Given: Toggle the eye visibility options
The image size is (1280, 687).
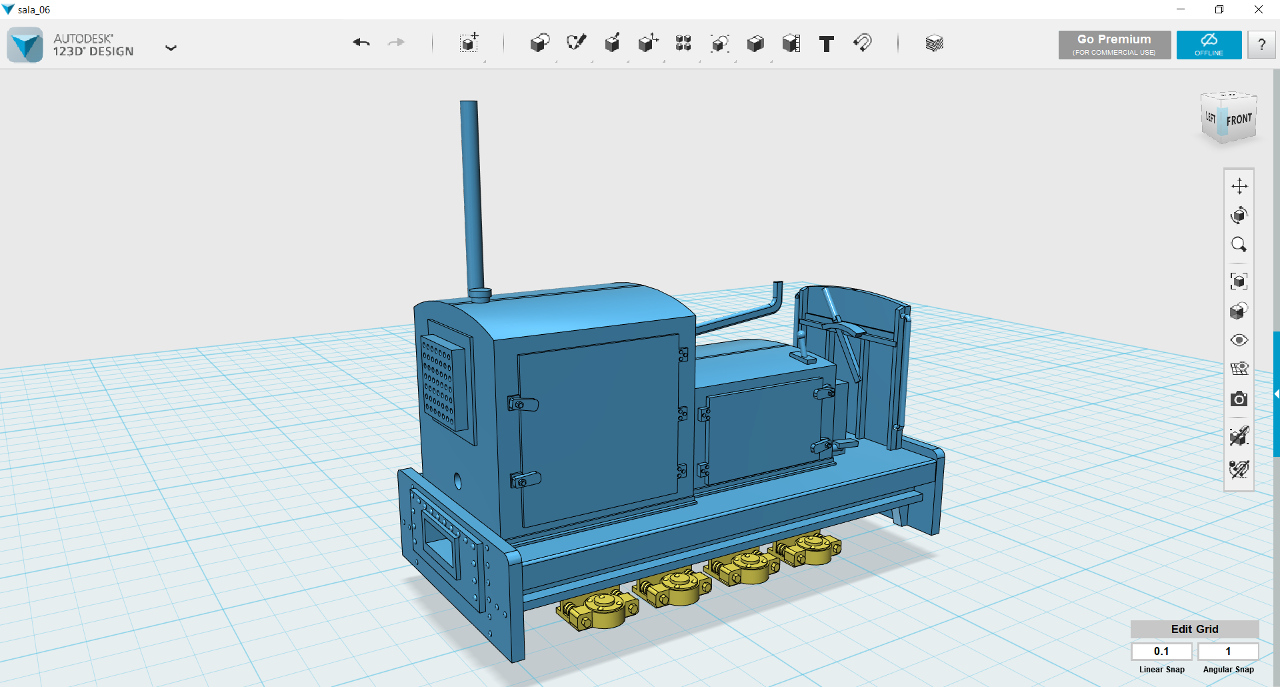Looking at the screenshot, I should point(1239,340).
